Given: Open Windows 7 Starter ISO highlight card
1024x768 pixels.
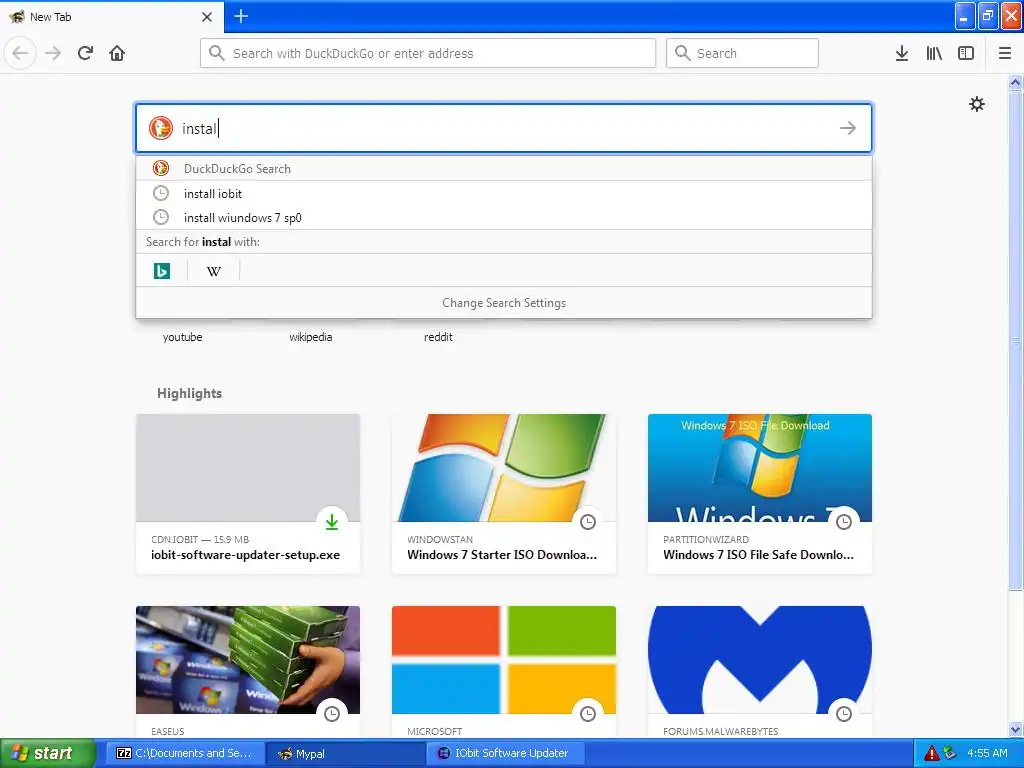Looking at the screenshot, I should point(504,494).
